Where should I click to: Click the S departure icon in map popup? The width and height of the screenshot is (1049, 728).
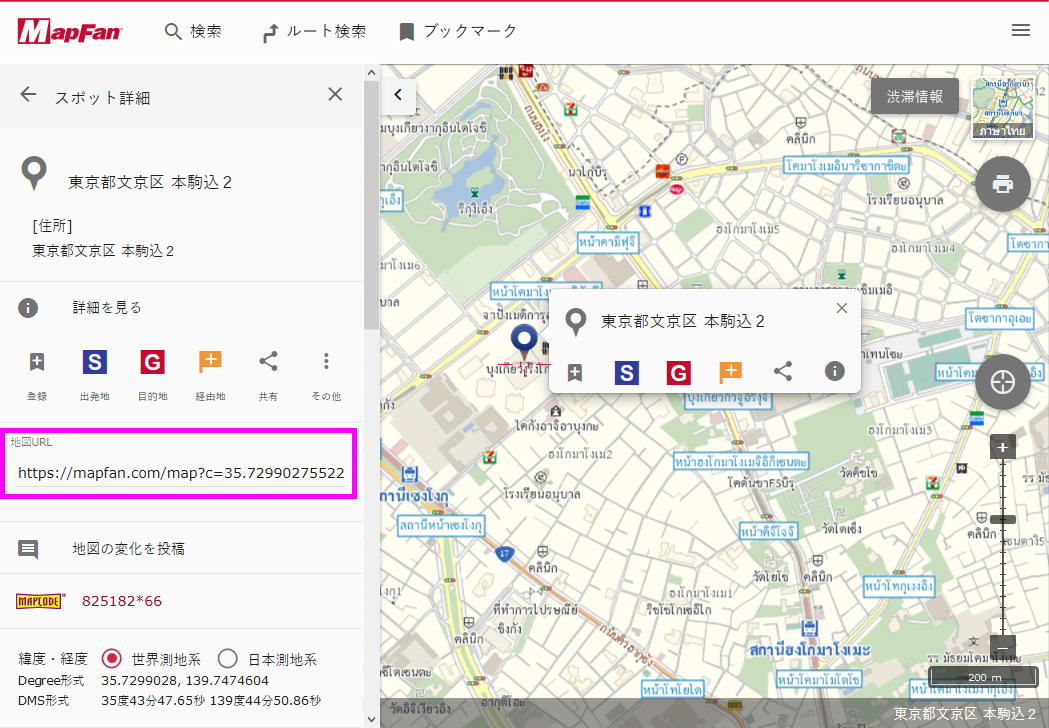point(627,373)
